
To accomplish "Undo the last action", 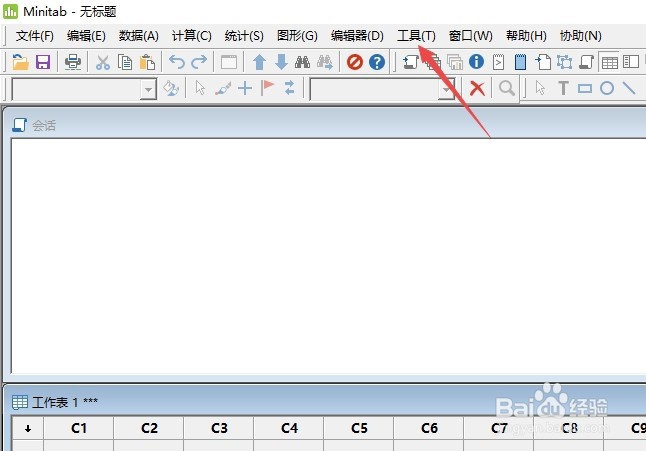I will [x=177, y=62].
